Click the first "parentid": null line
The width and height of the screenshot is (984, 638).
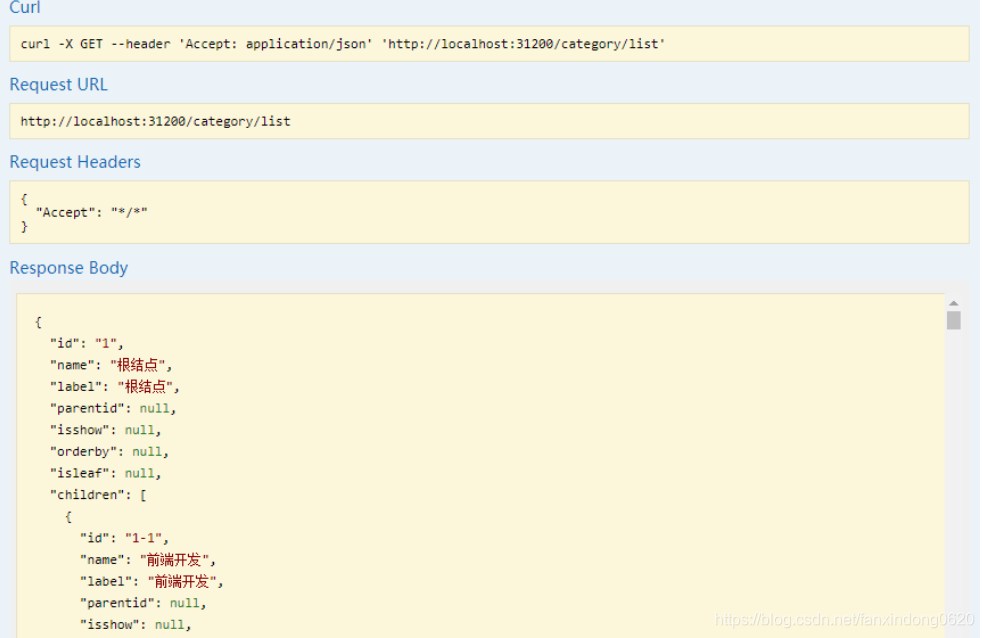pos(113,408)
